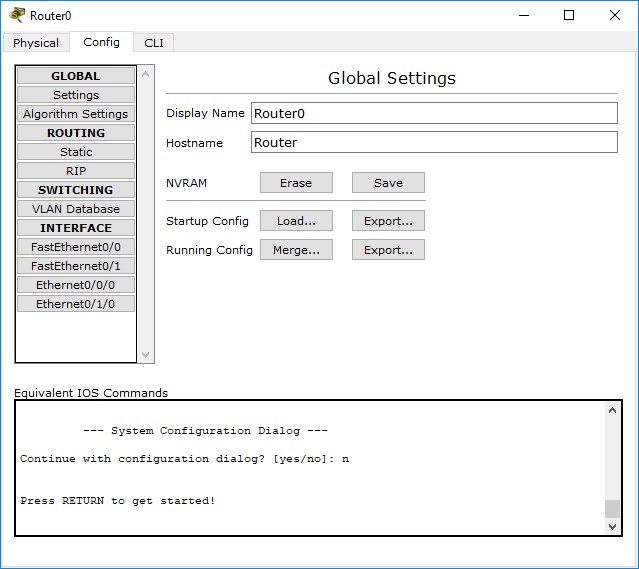This screenshot has width=639, height=569.
Task: Merge into Running Config
Action: 296,249
